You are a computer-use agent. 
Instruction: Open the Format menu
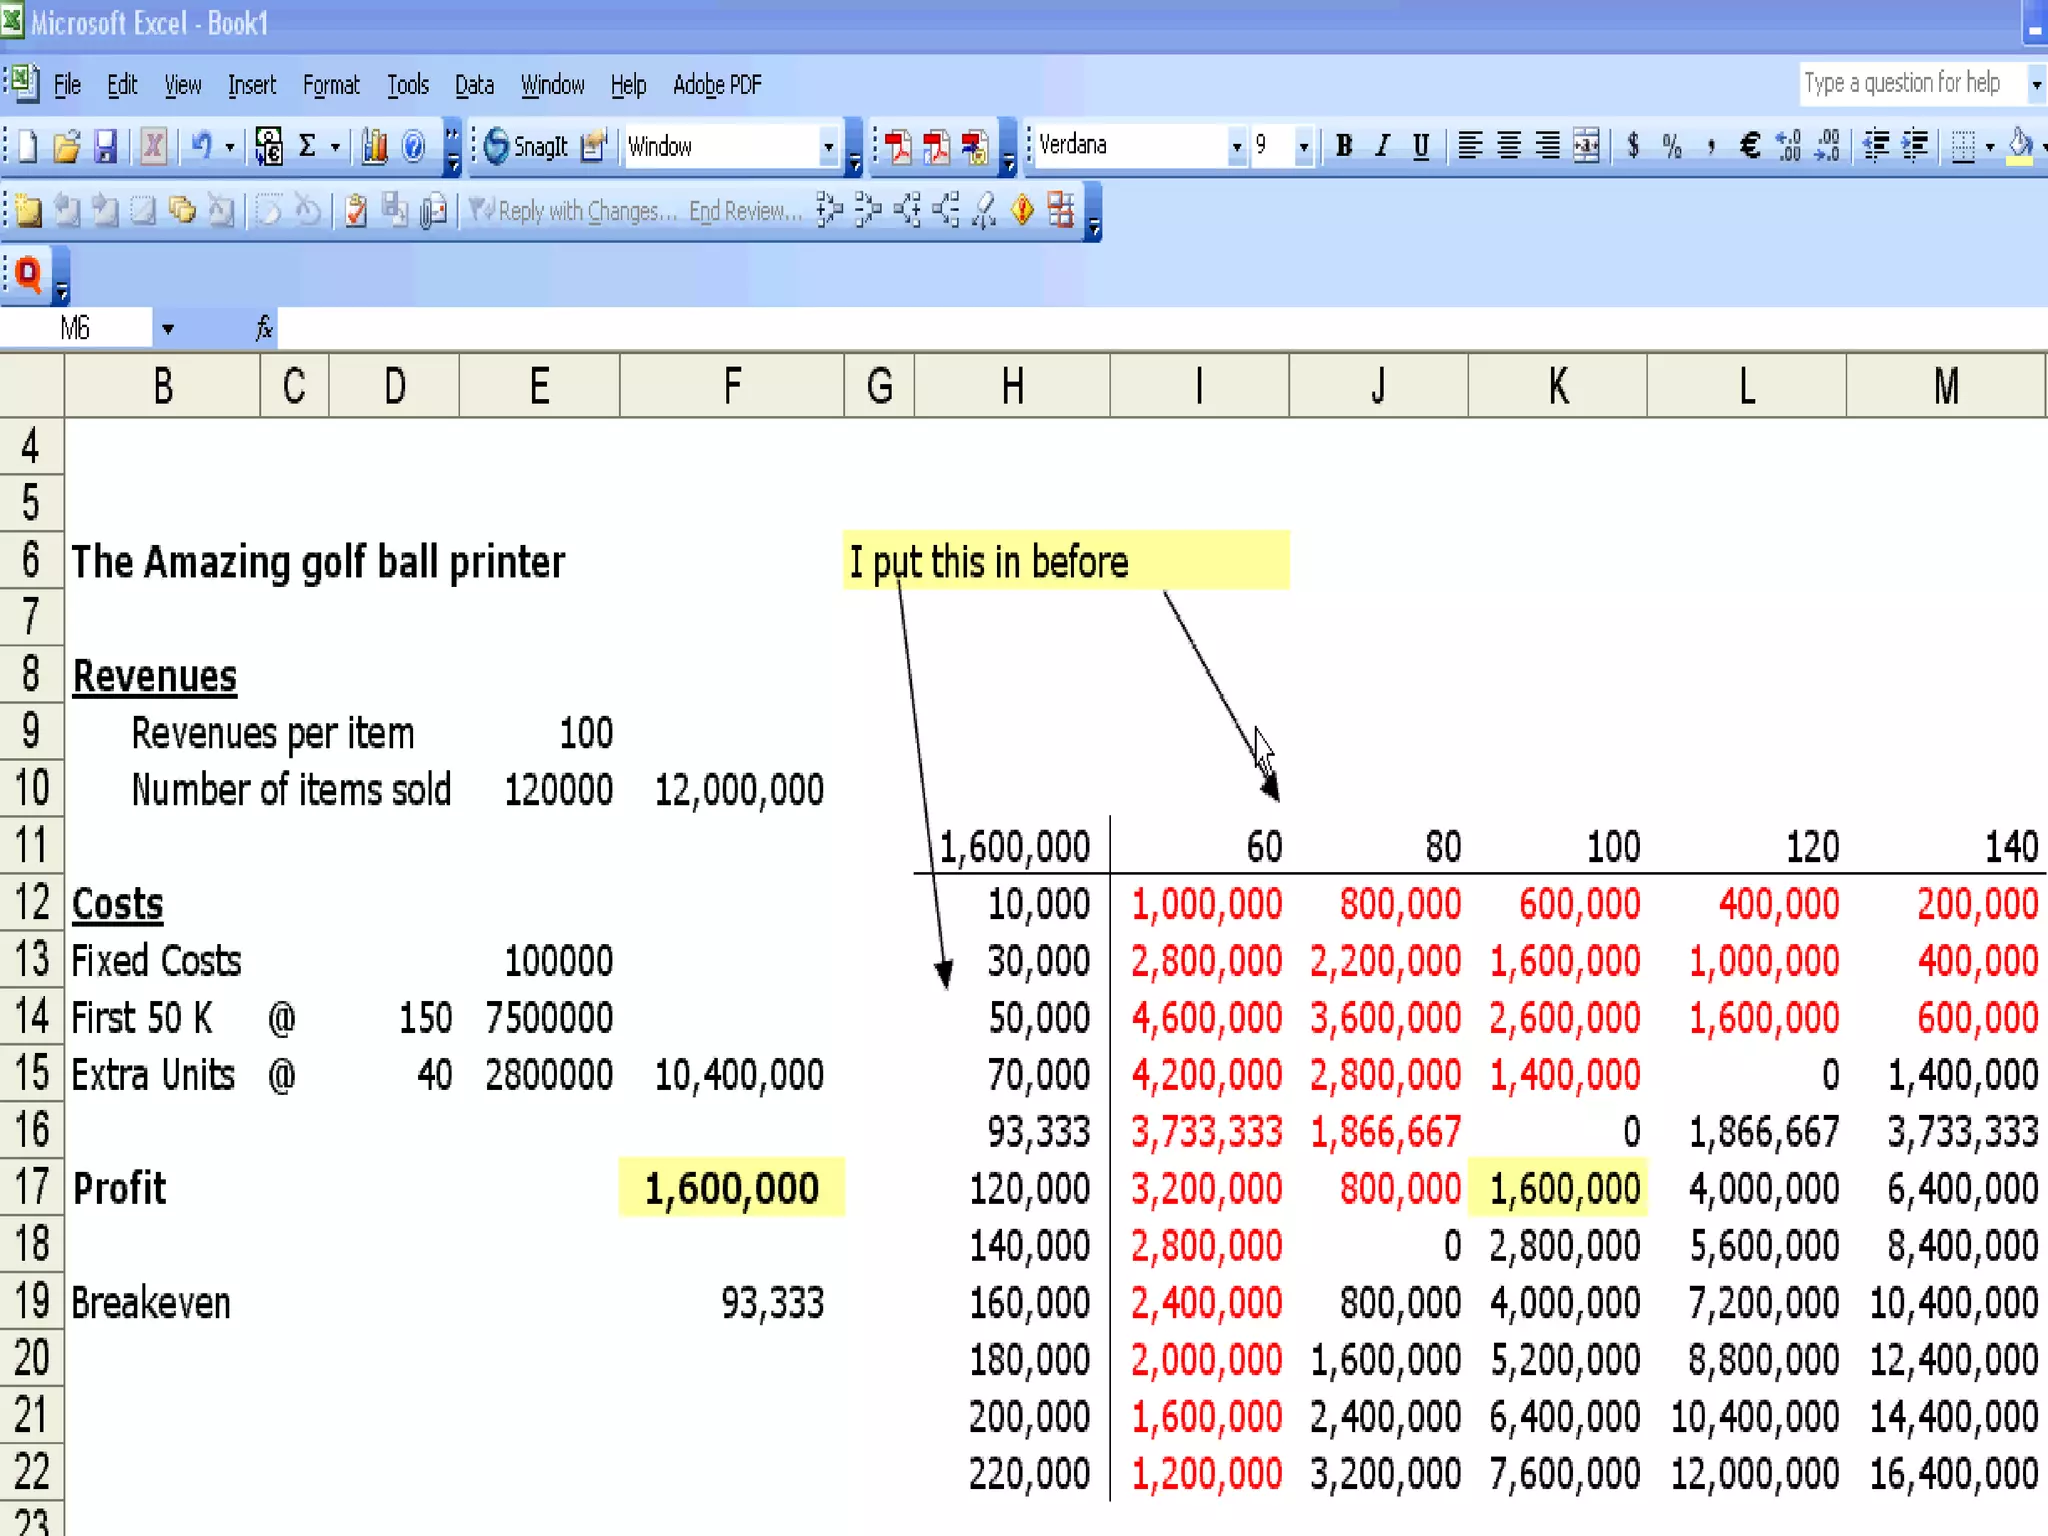(331, 85)
